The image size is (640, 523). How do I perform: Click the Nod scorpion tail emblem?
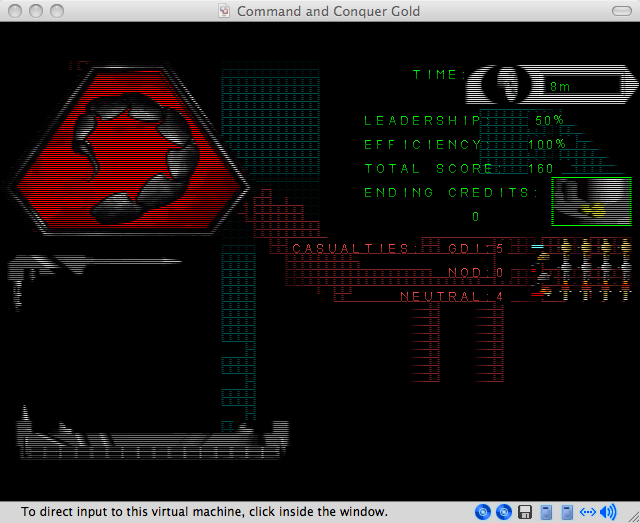point(129,150)
